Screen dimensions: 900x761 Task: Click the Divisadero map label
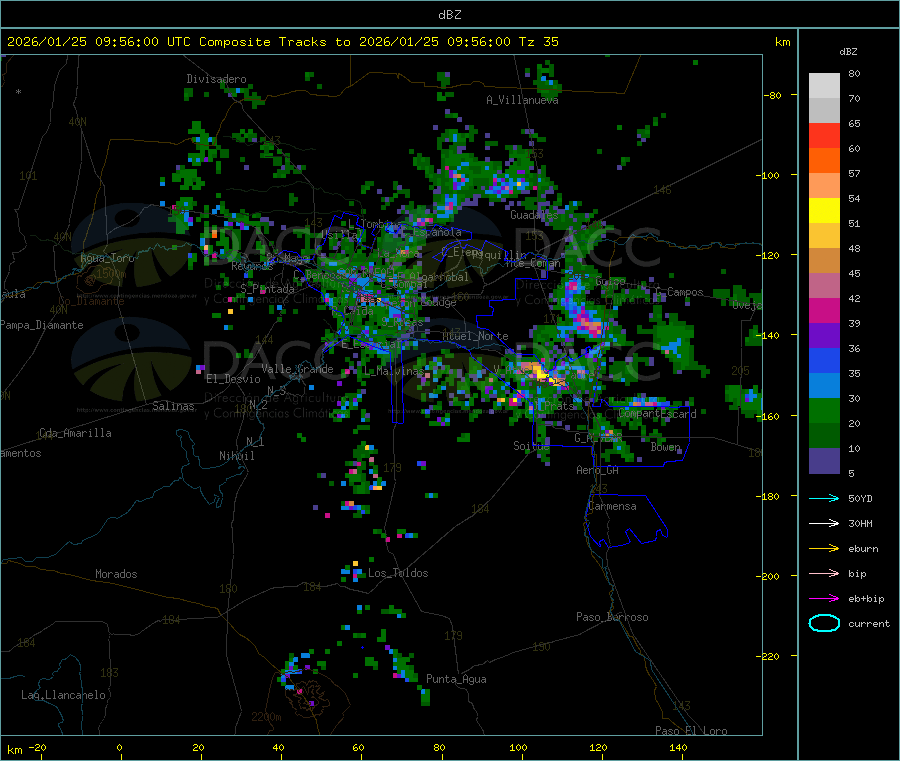click(x=216, y=79)
